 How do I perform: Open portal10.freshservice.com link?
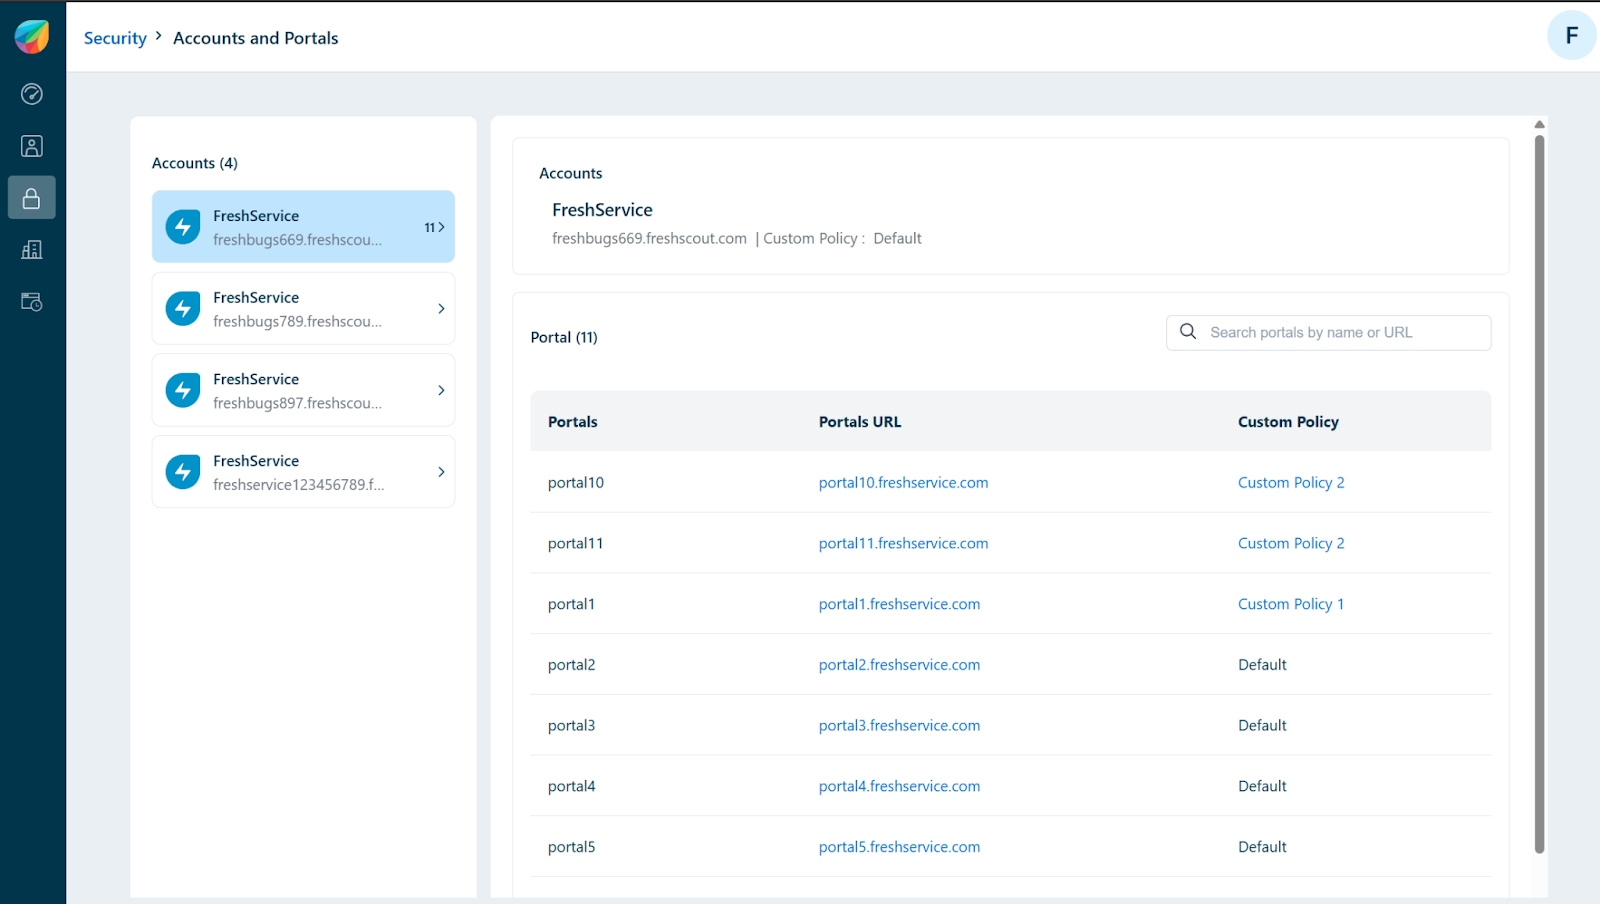[x=903, y=482]
